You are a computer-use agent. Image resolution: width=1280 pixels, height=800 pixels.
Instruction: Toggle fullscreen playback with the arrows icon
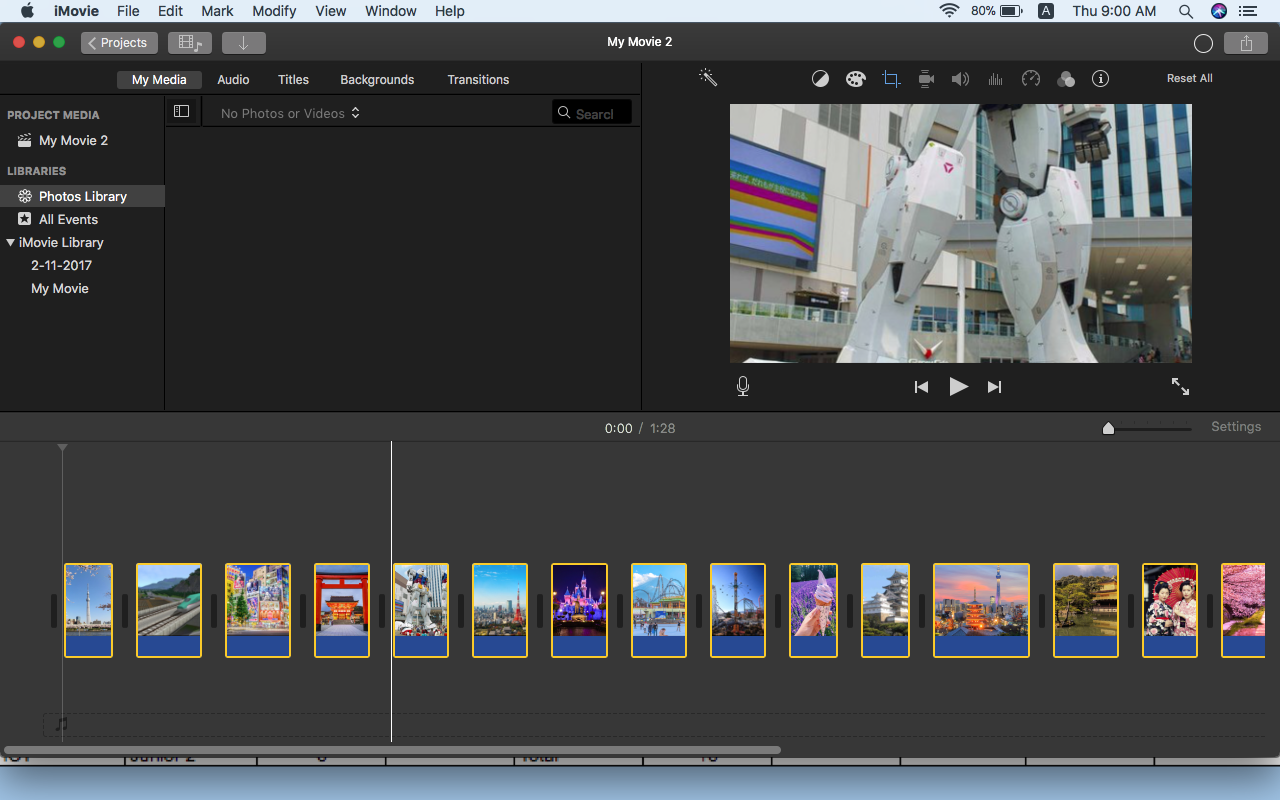tap(1180, 387)
